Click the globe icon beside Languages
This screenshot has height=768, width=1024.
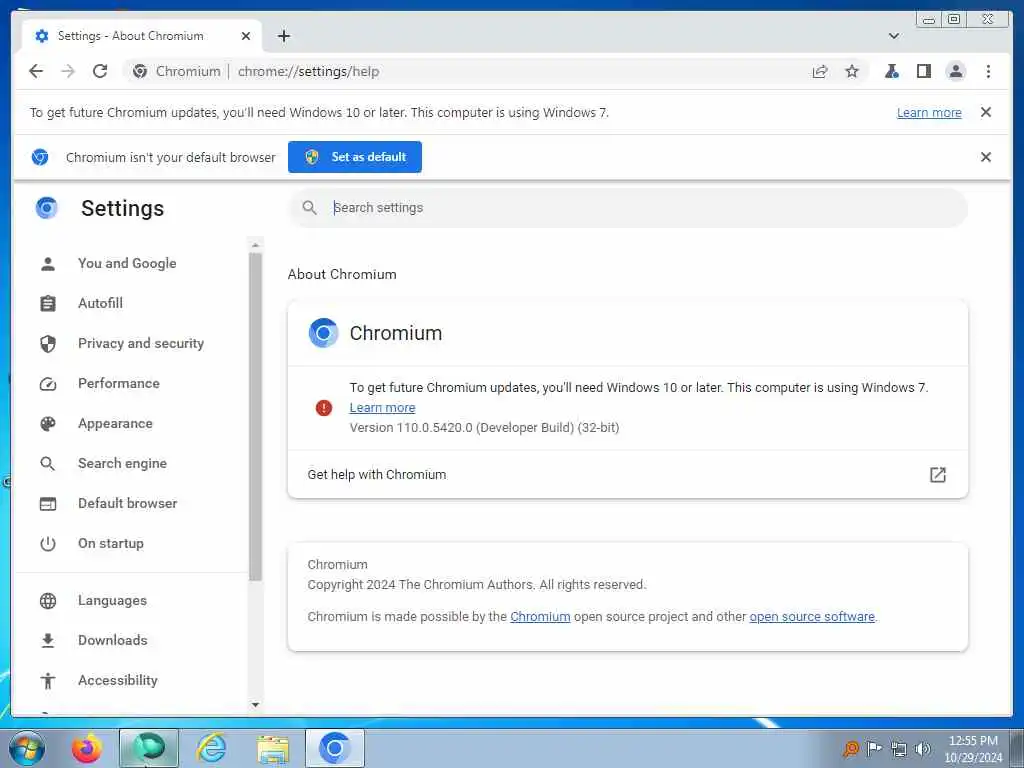click(x=48, y=601)
